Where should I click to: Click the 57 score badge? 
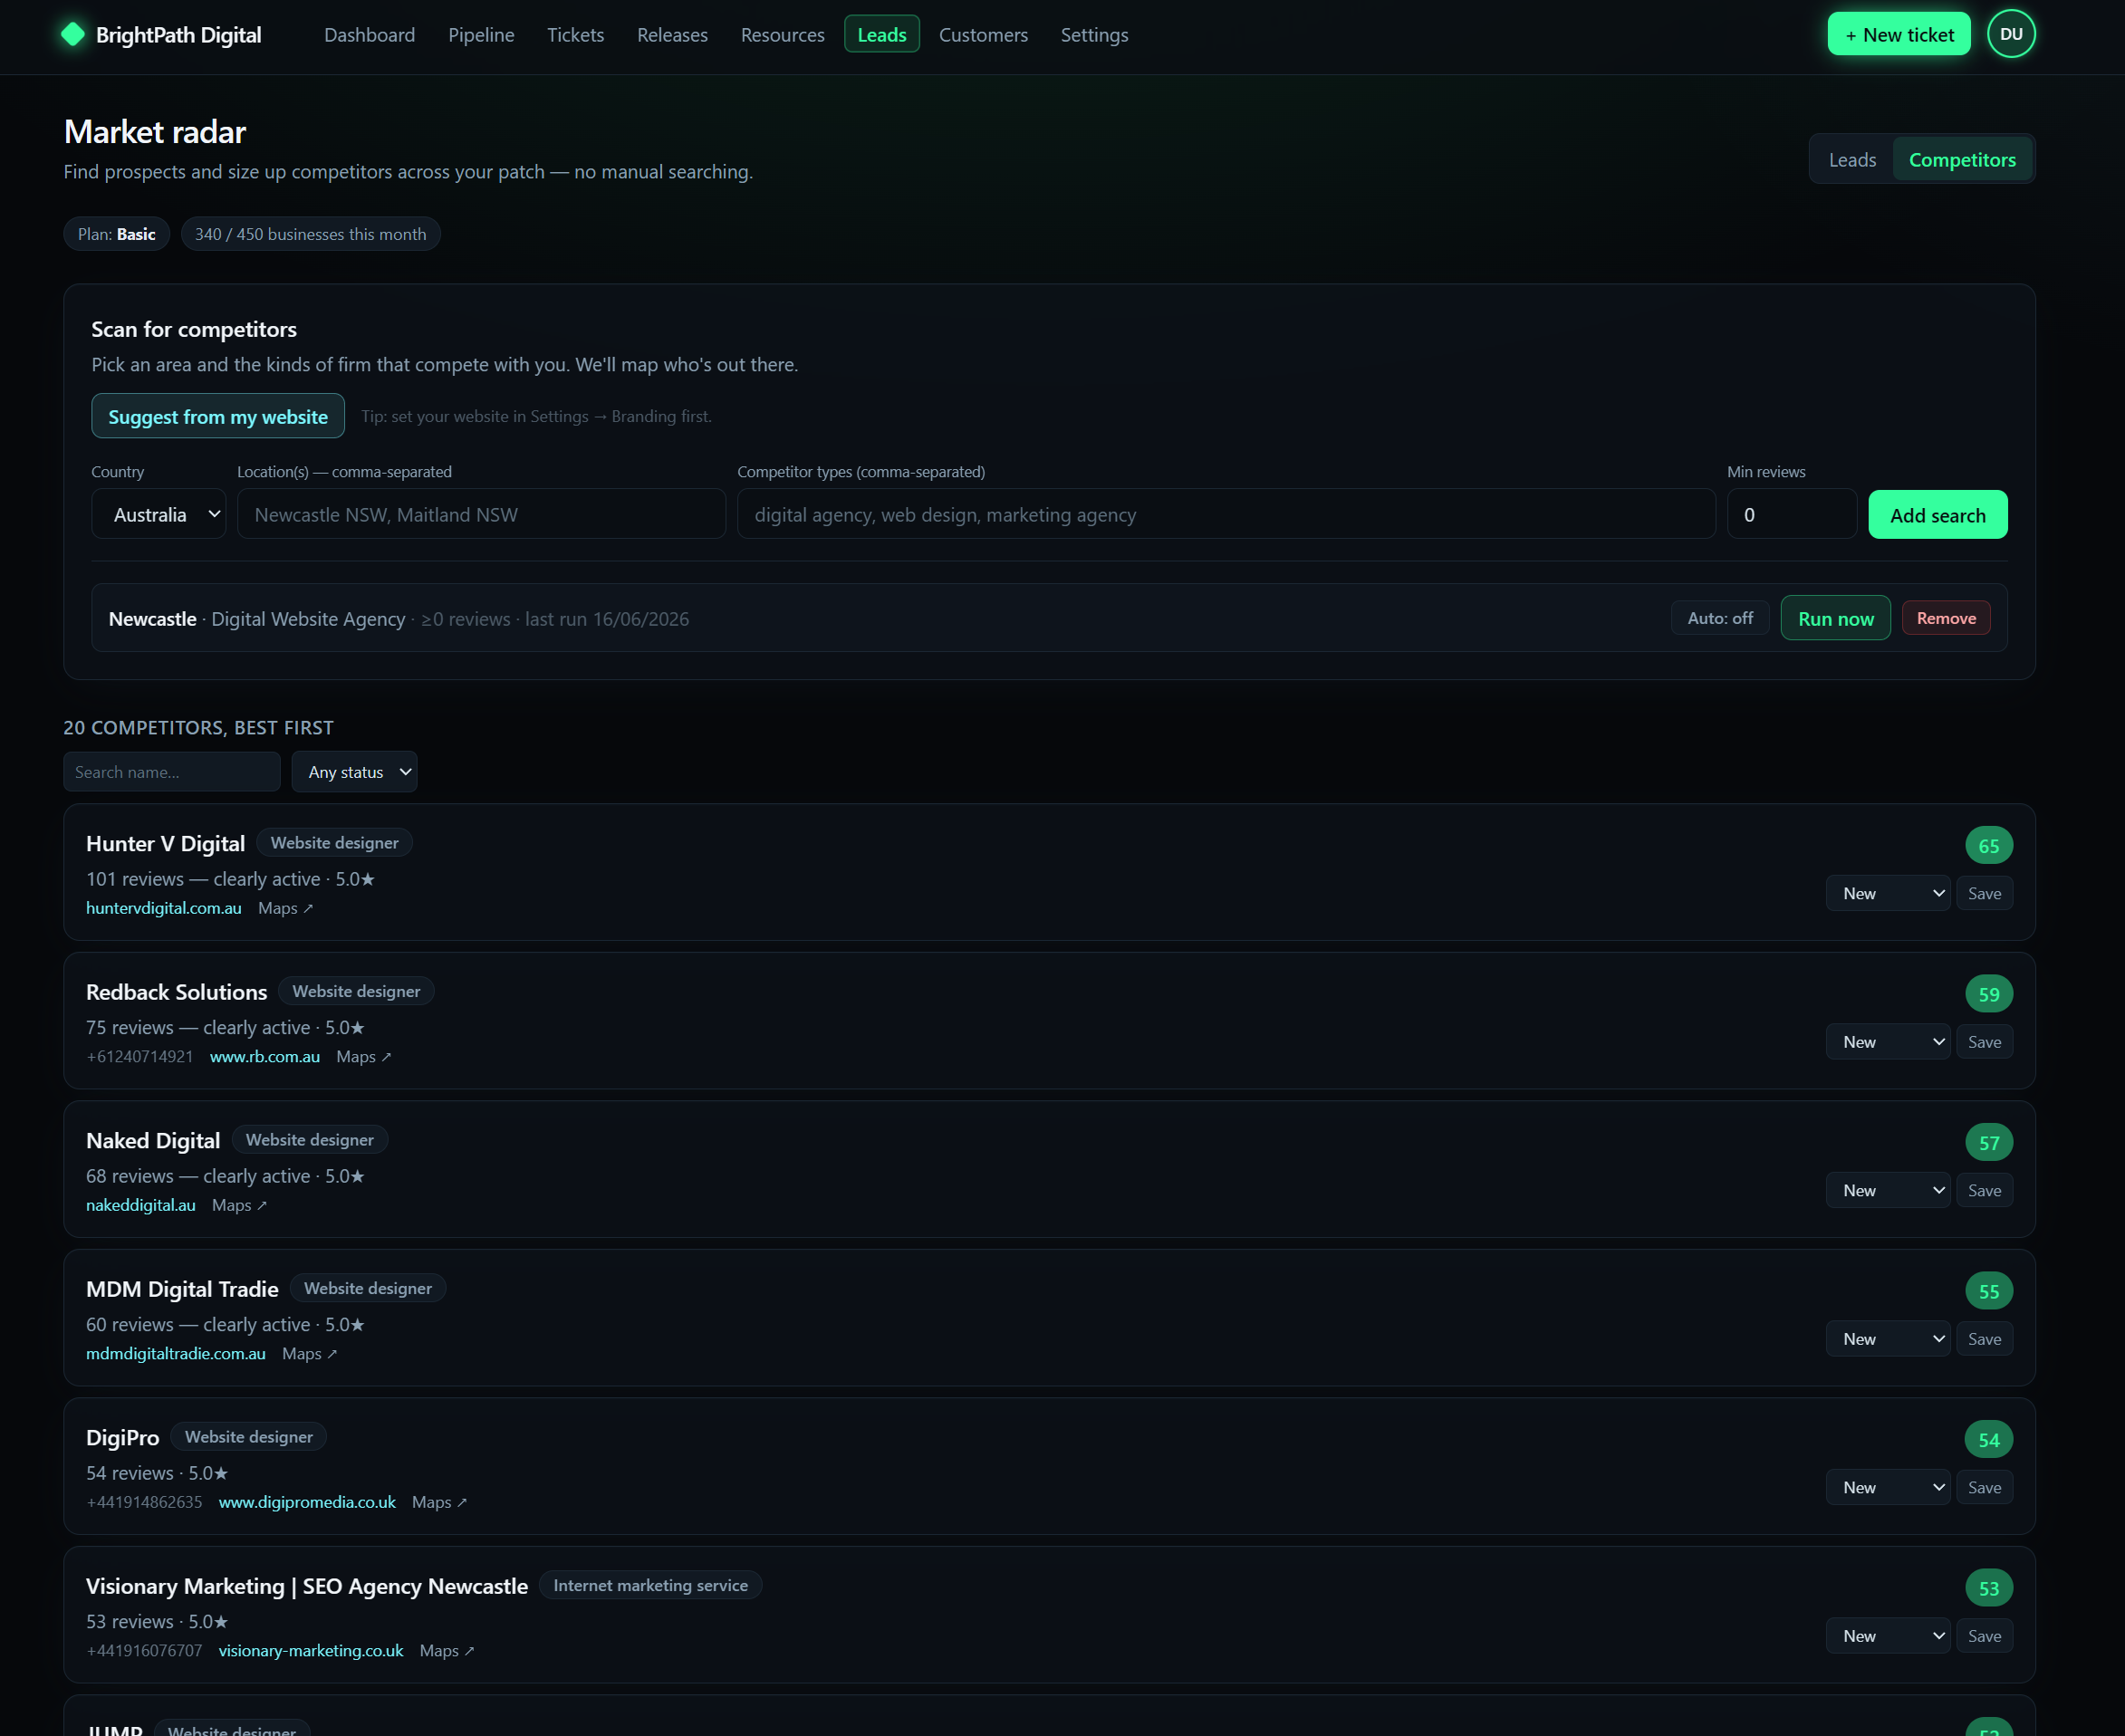(x=1988, y=1143)
